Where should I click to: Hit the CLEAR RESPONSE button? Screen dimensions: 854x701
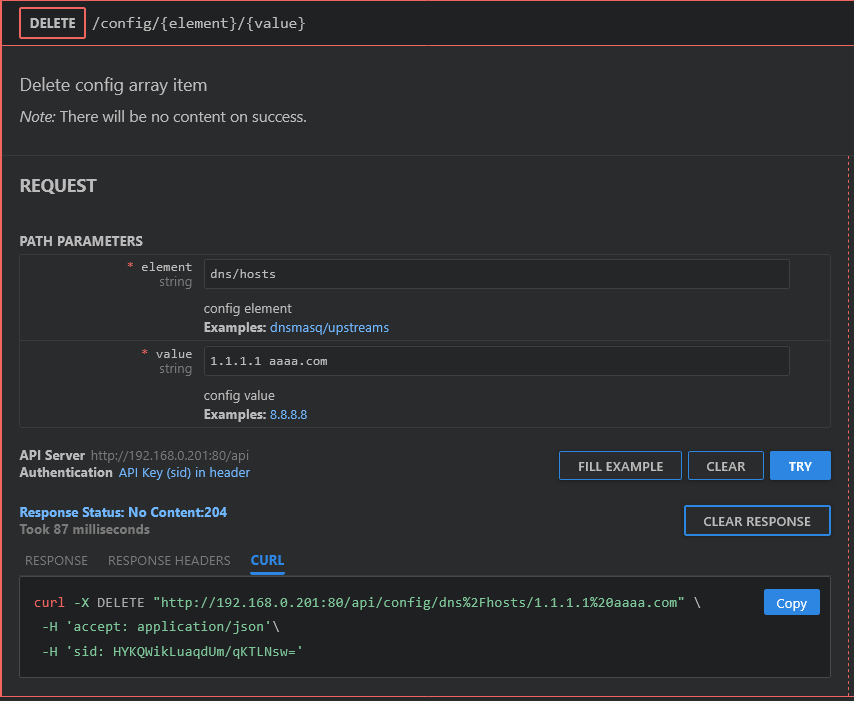click(757, 521)
